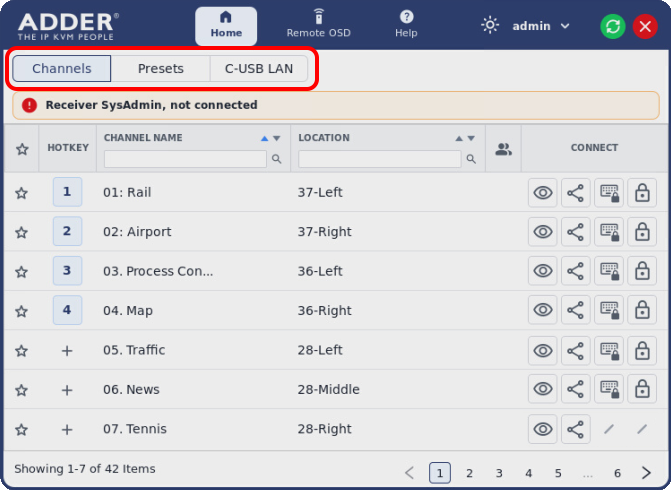671x490 pixels.
Task: Connect view-only to 02: Airport
Action: tap(543, 232)
